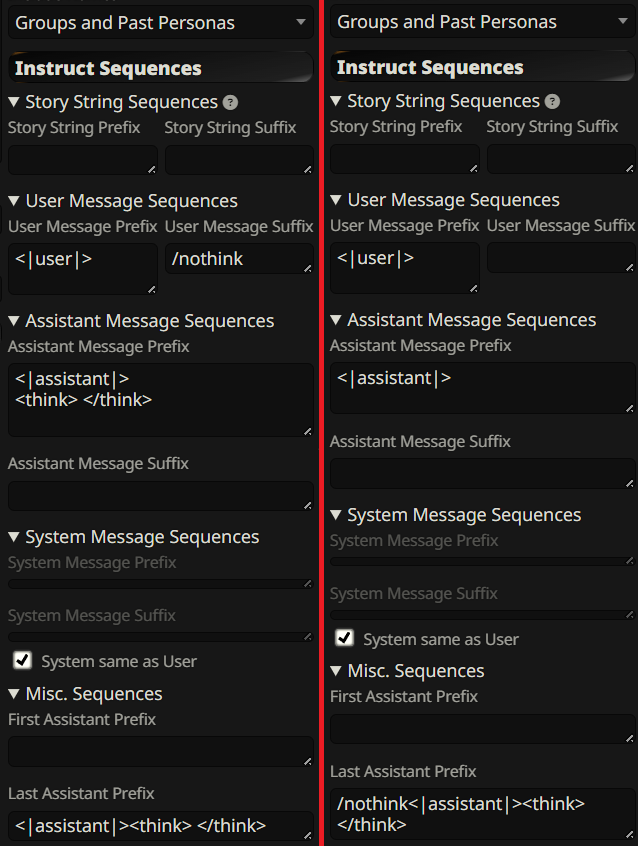Click Story String Suffix field in right panel
This screenshot has height=846, width=638.
560,159
